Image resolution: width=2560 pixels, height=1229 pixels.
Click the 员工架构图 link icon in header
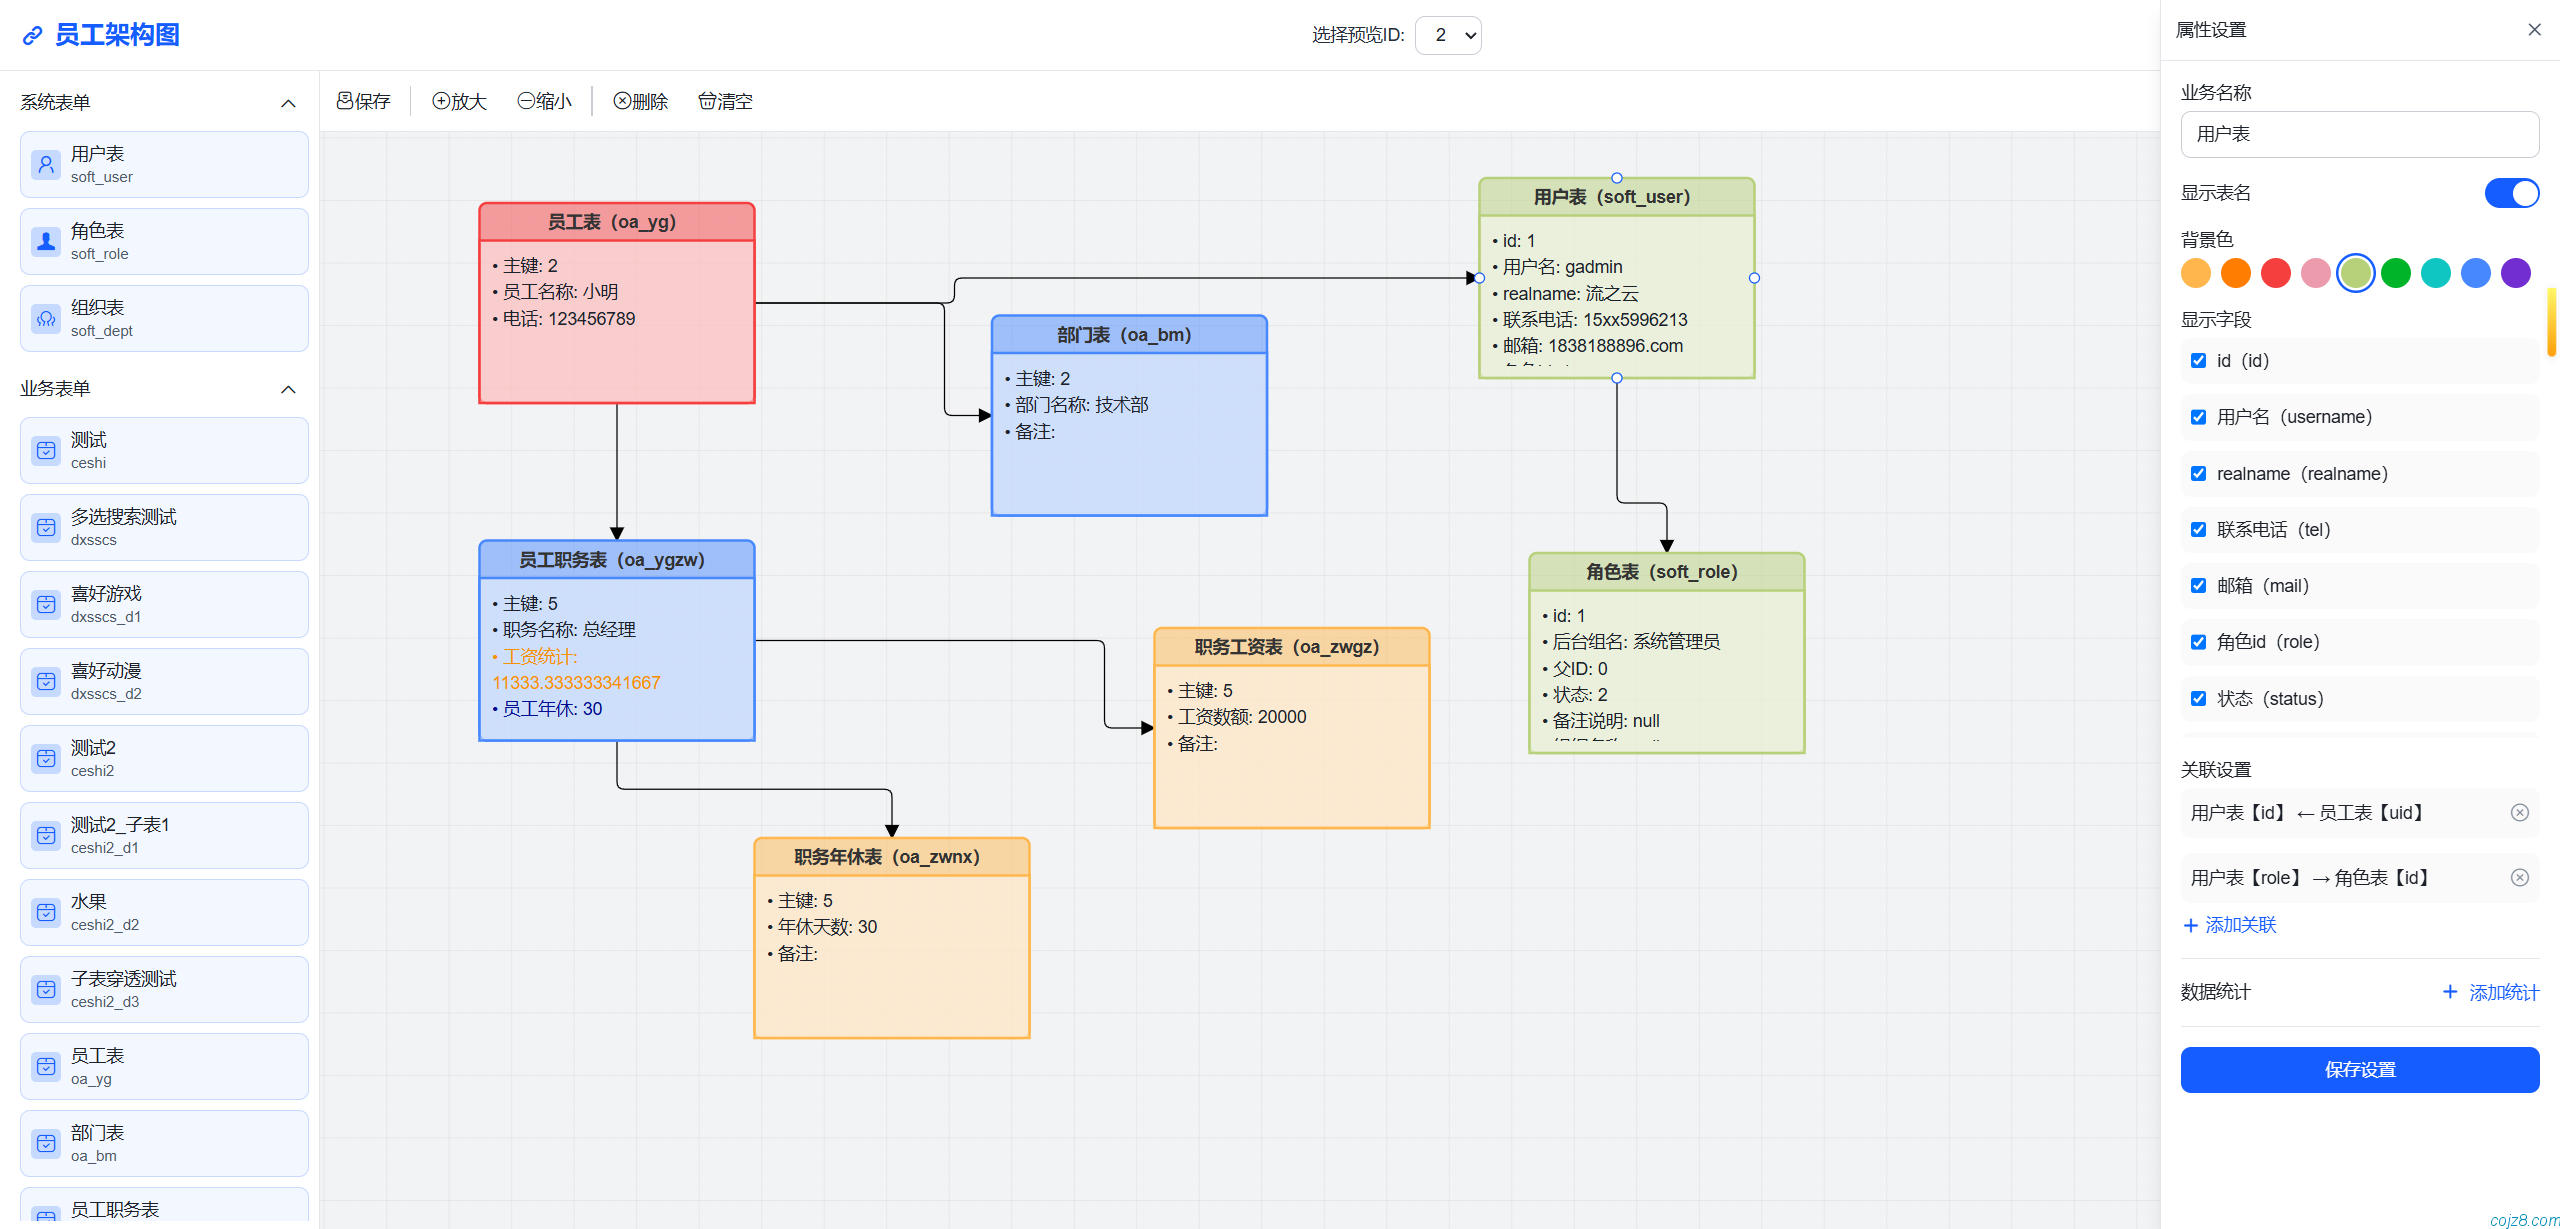pyautogui.click(x=31, y=35)
